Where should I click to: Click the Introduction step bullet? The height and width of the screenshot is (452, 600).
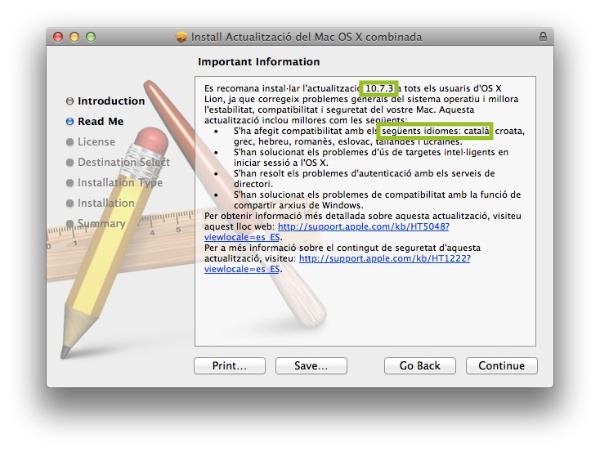coord(70,101)
